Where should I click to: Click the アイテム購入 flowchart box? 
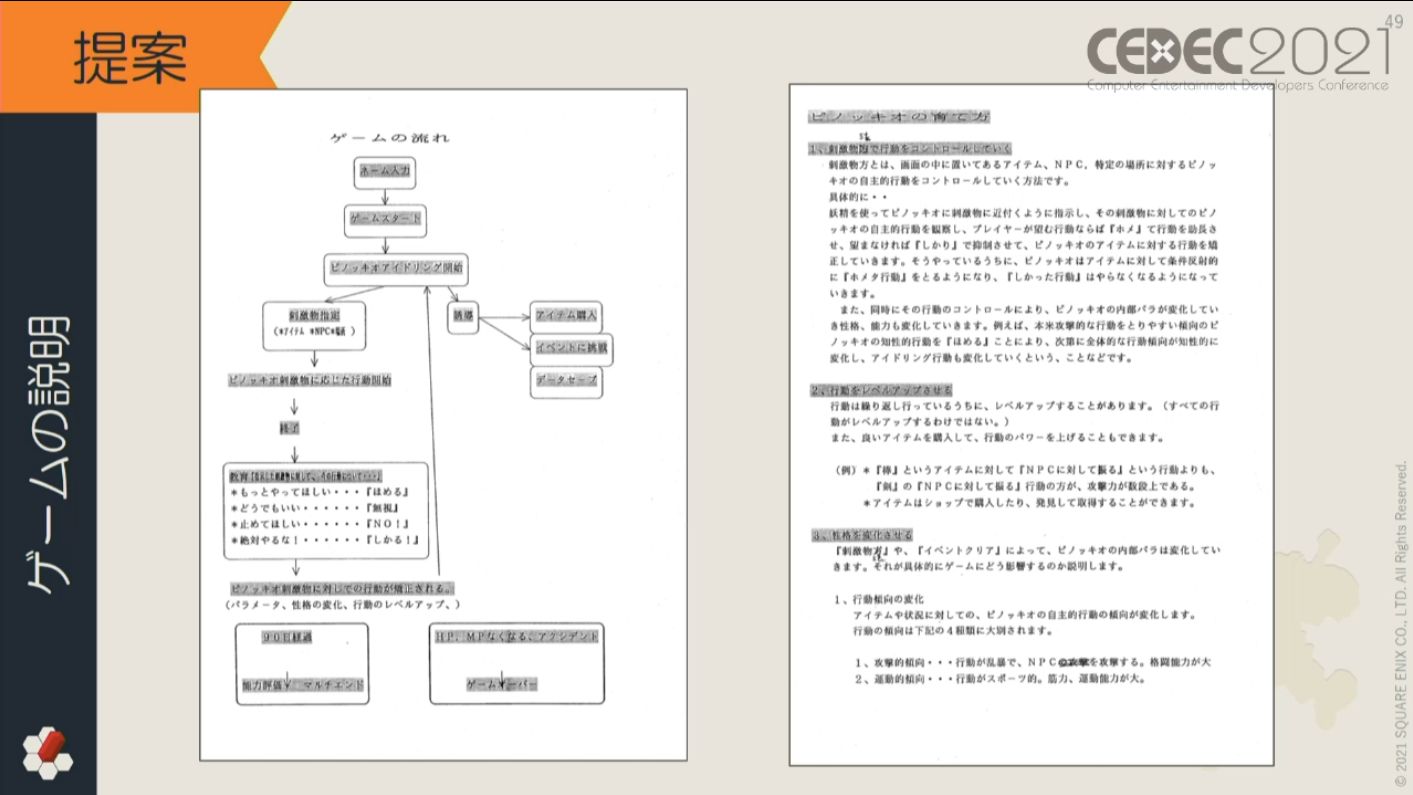click(x=567, y=315)
